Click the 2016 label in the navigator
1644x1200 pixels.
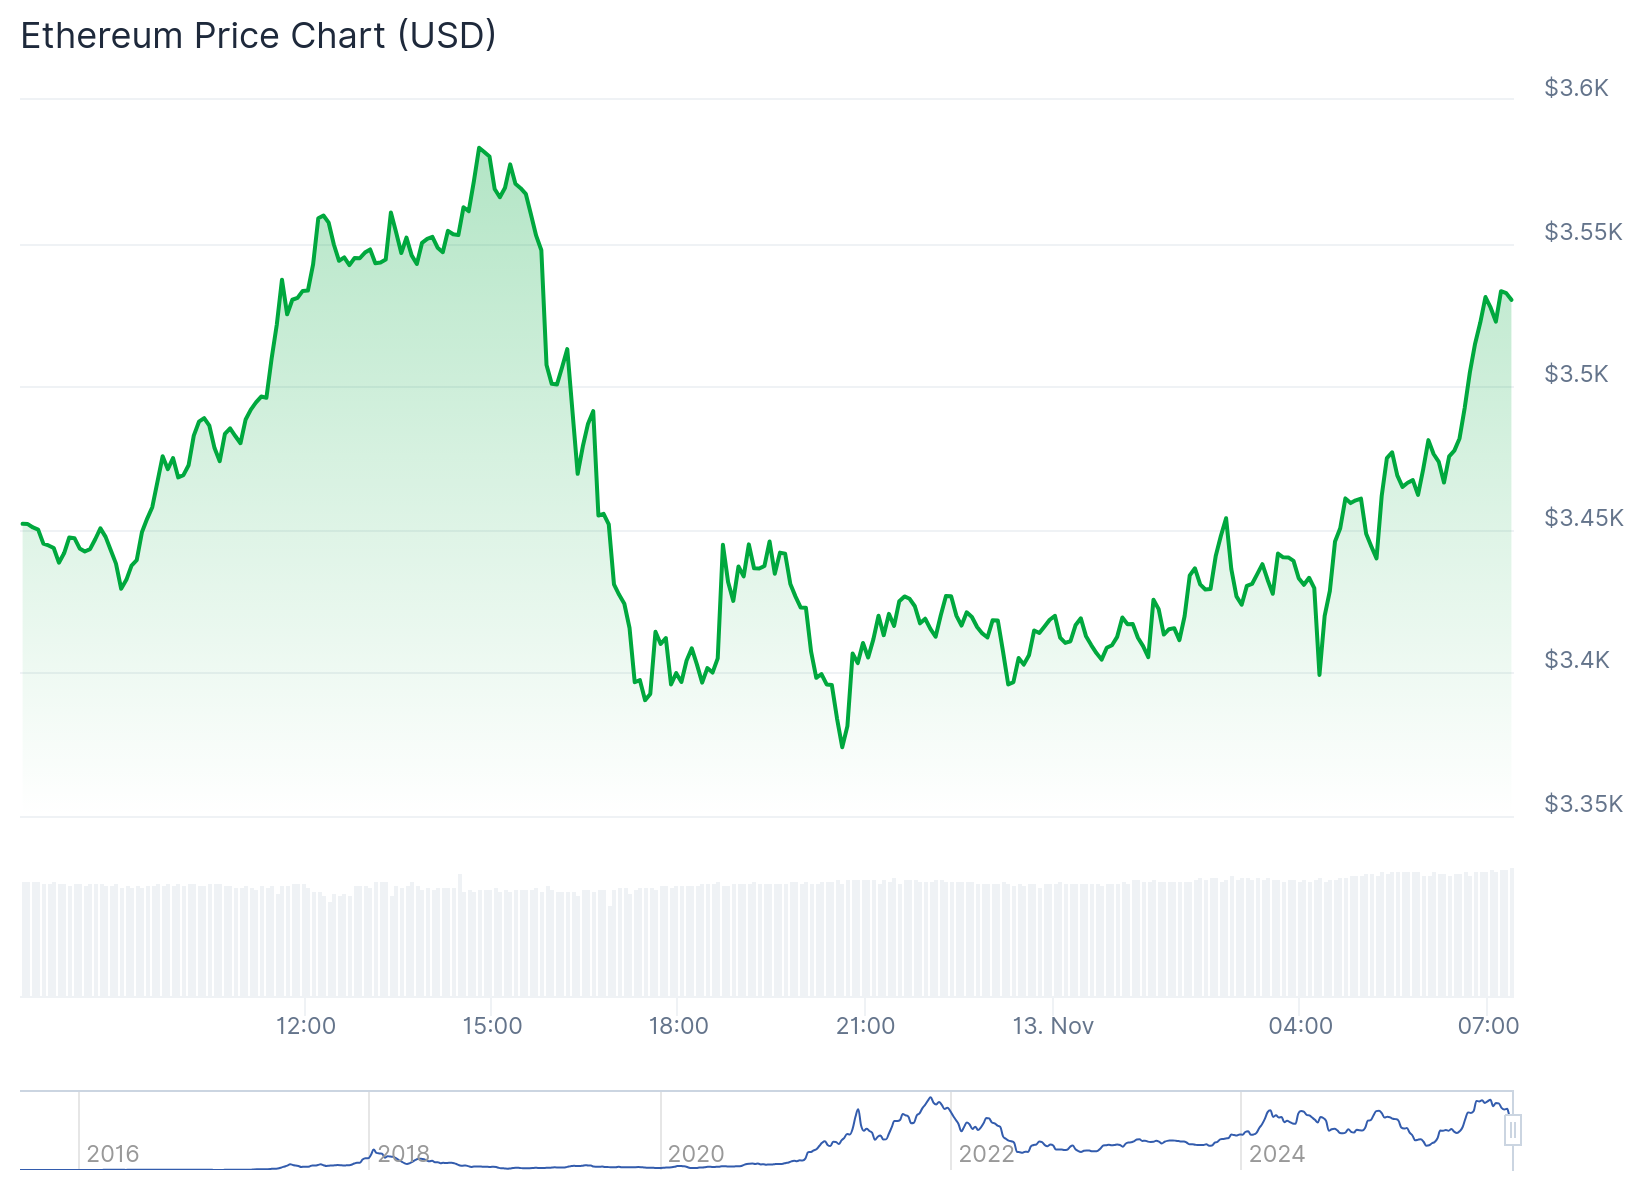(x=113, y=1154)
